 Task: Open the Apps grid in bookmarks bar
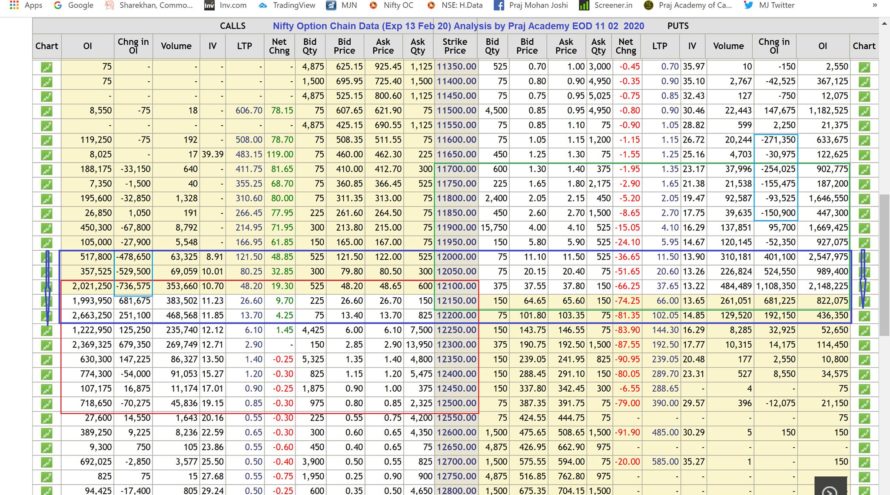26,5
